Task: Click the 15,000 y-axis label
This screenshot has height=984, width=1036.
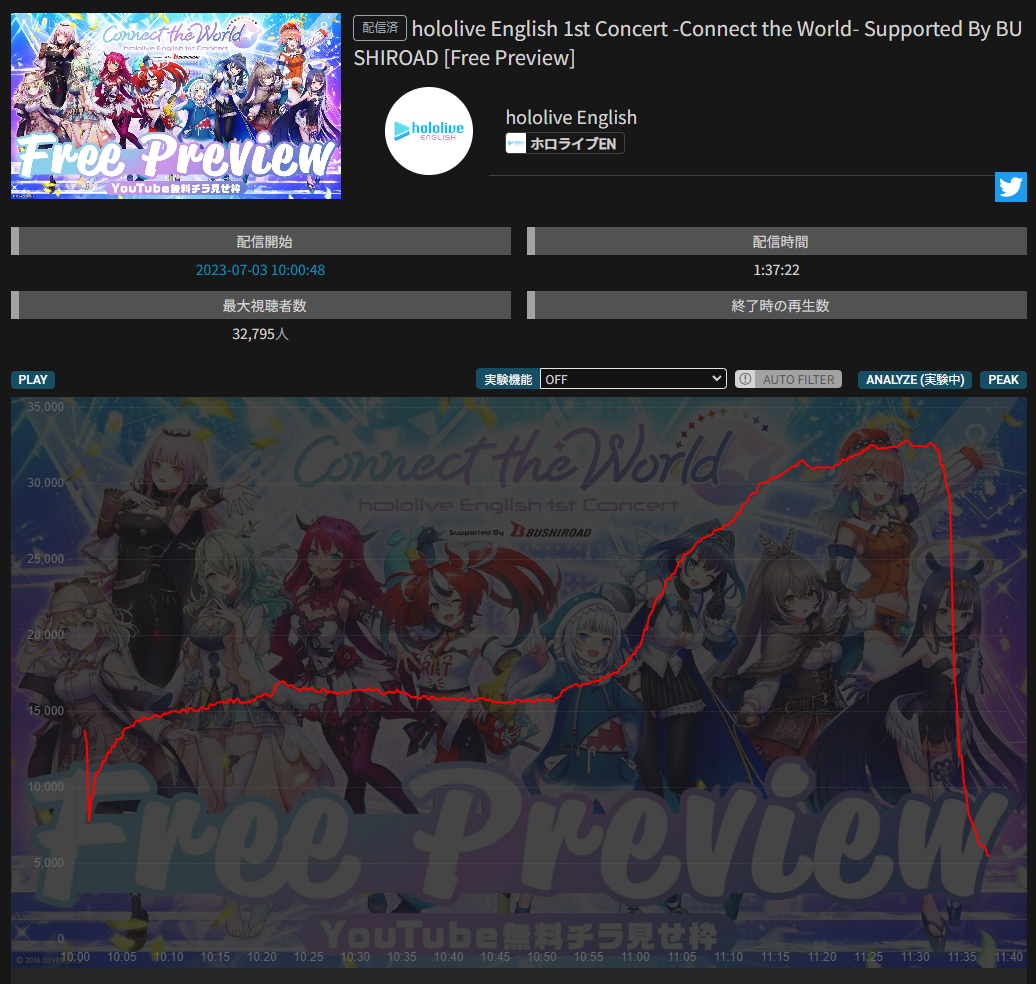Action: (x=46, y=711)
